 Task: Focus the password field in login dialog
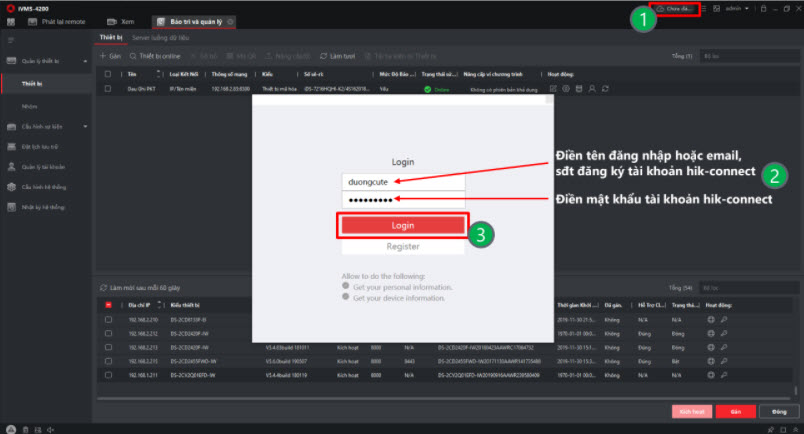(x=402, y=200)
